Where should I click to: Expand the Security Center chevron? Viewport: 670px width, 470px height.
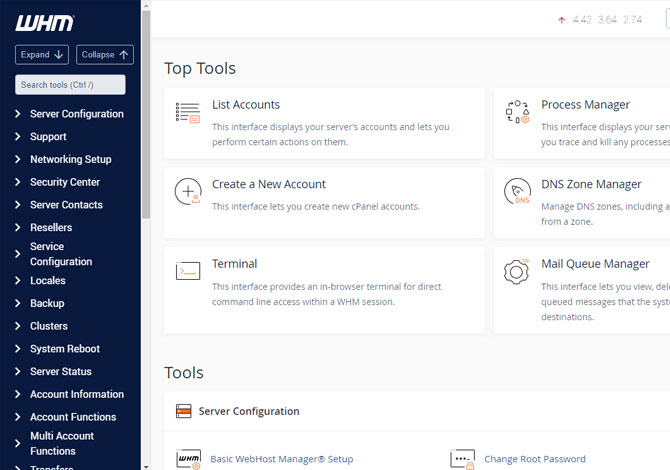(18, 182)
